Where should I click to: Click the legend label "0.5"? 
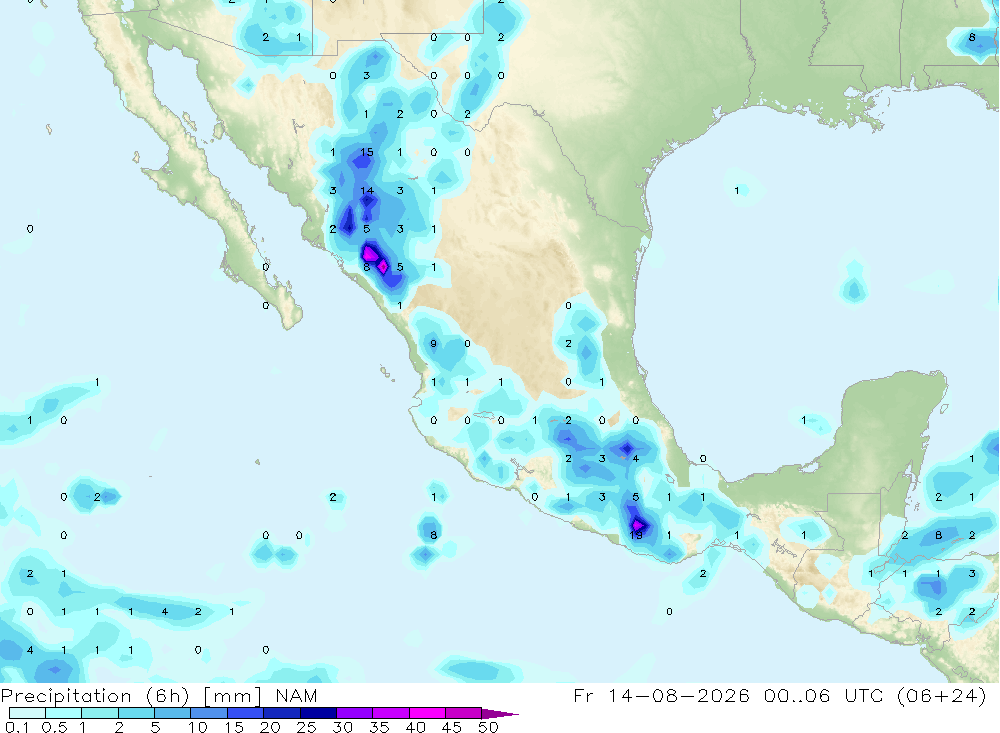coord(54,727)
